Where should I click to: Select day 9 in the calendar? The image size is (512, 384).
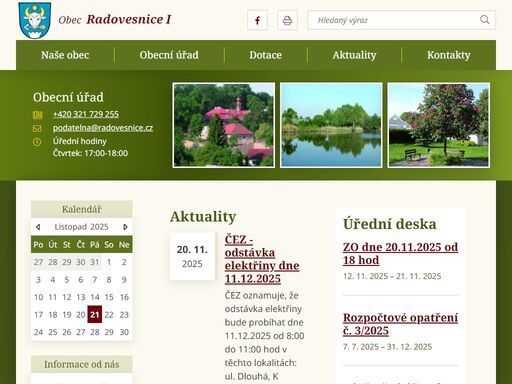coord(124,280)
